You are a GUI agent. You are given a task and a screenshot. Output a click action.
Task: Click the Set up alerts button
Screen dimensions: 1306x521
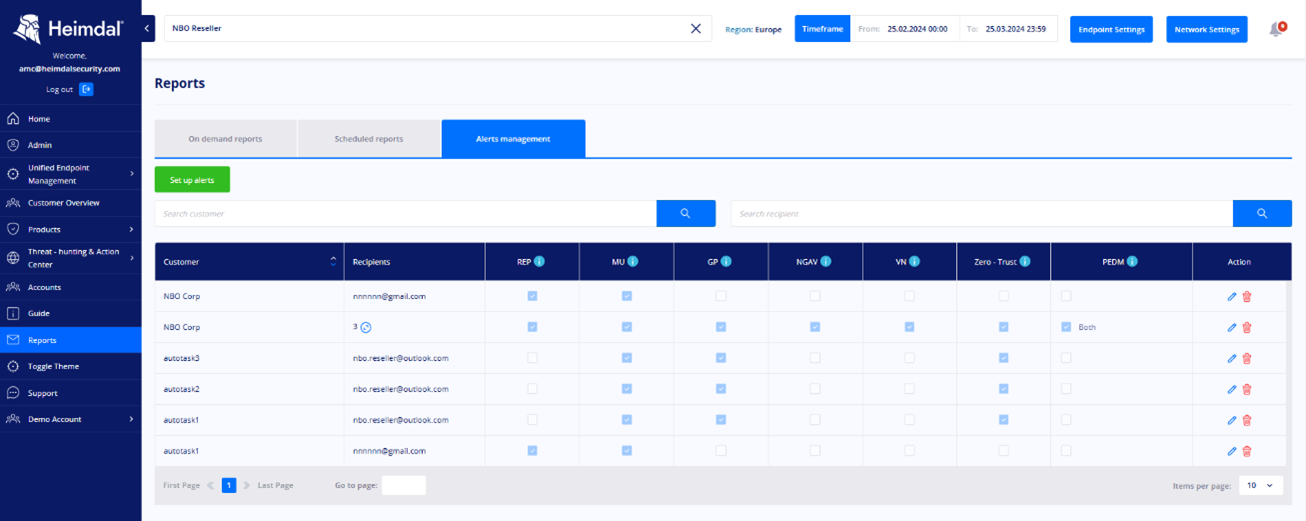pyautogui.click(x=192, y=179)
